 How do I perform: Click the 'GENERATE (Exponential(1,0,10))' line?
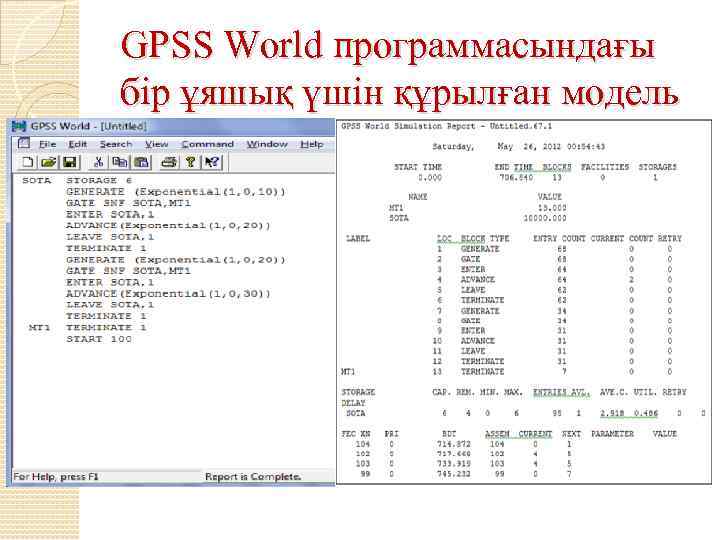(176, 191)
